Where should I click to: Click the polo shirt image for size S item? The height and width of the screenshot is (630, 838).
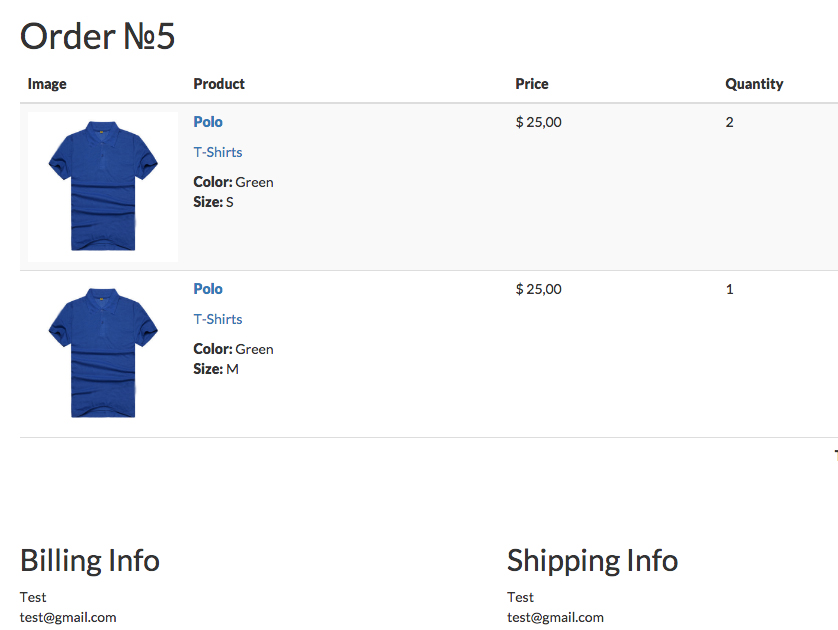pos(103,186)
